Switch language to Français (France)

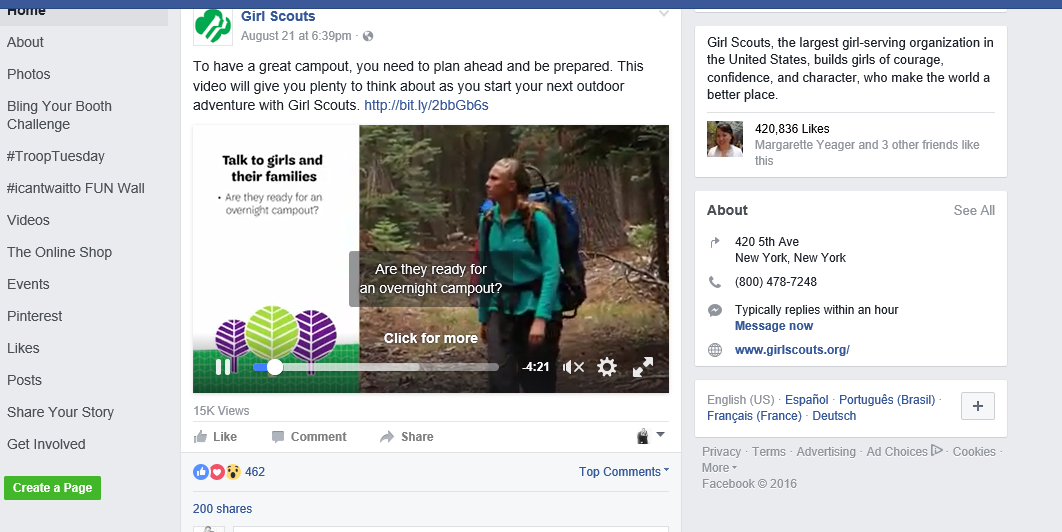coord(754,416)
